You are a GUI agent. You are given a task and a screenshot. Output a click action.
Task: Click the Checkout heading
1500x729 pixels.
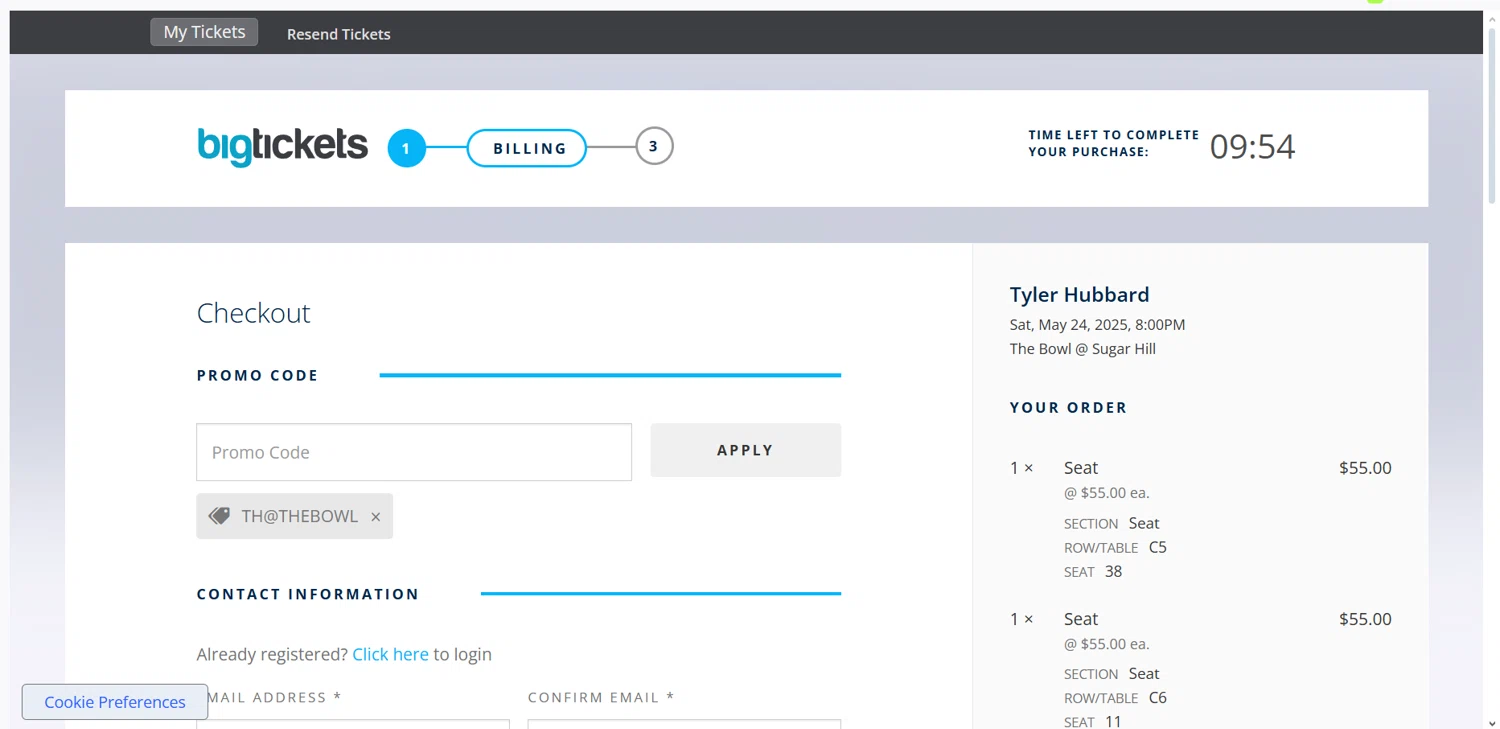tap(254, 313)
